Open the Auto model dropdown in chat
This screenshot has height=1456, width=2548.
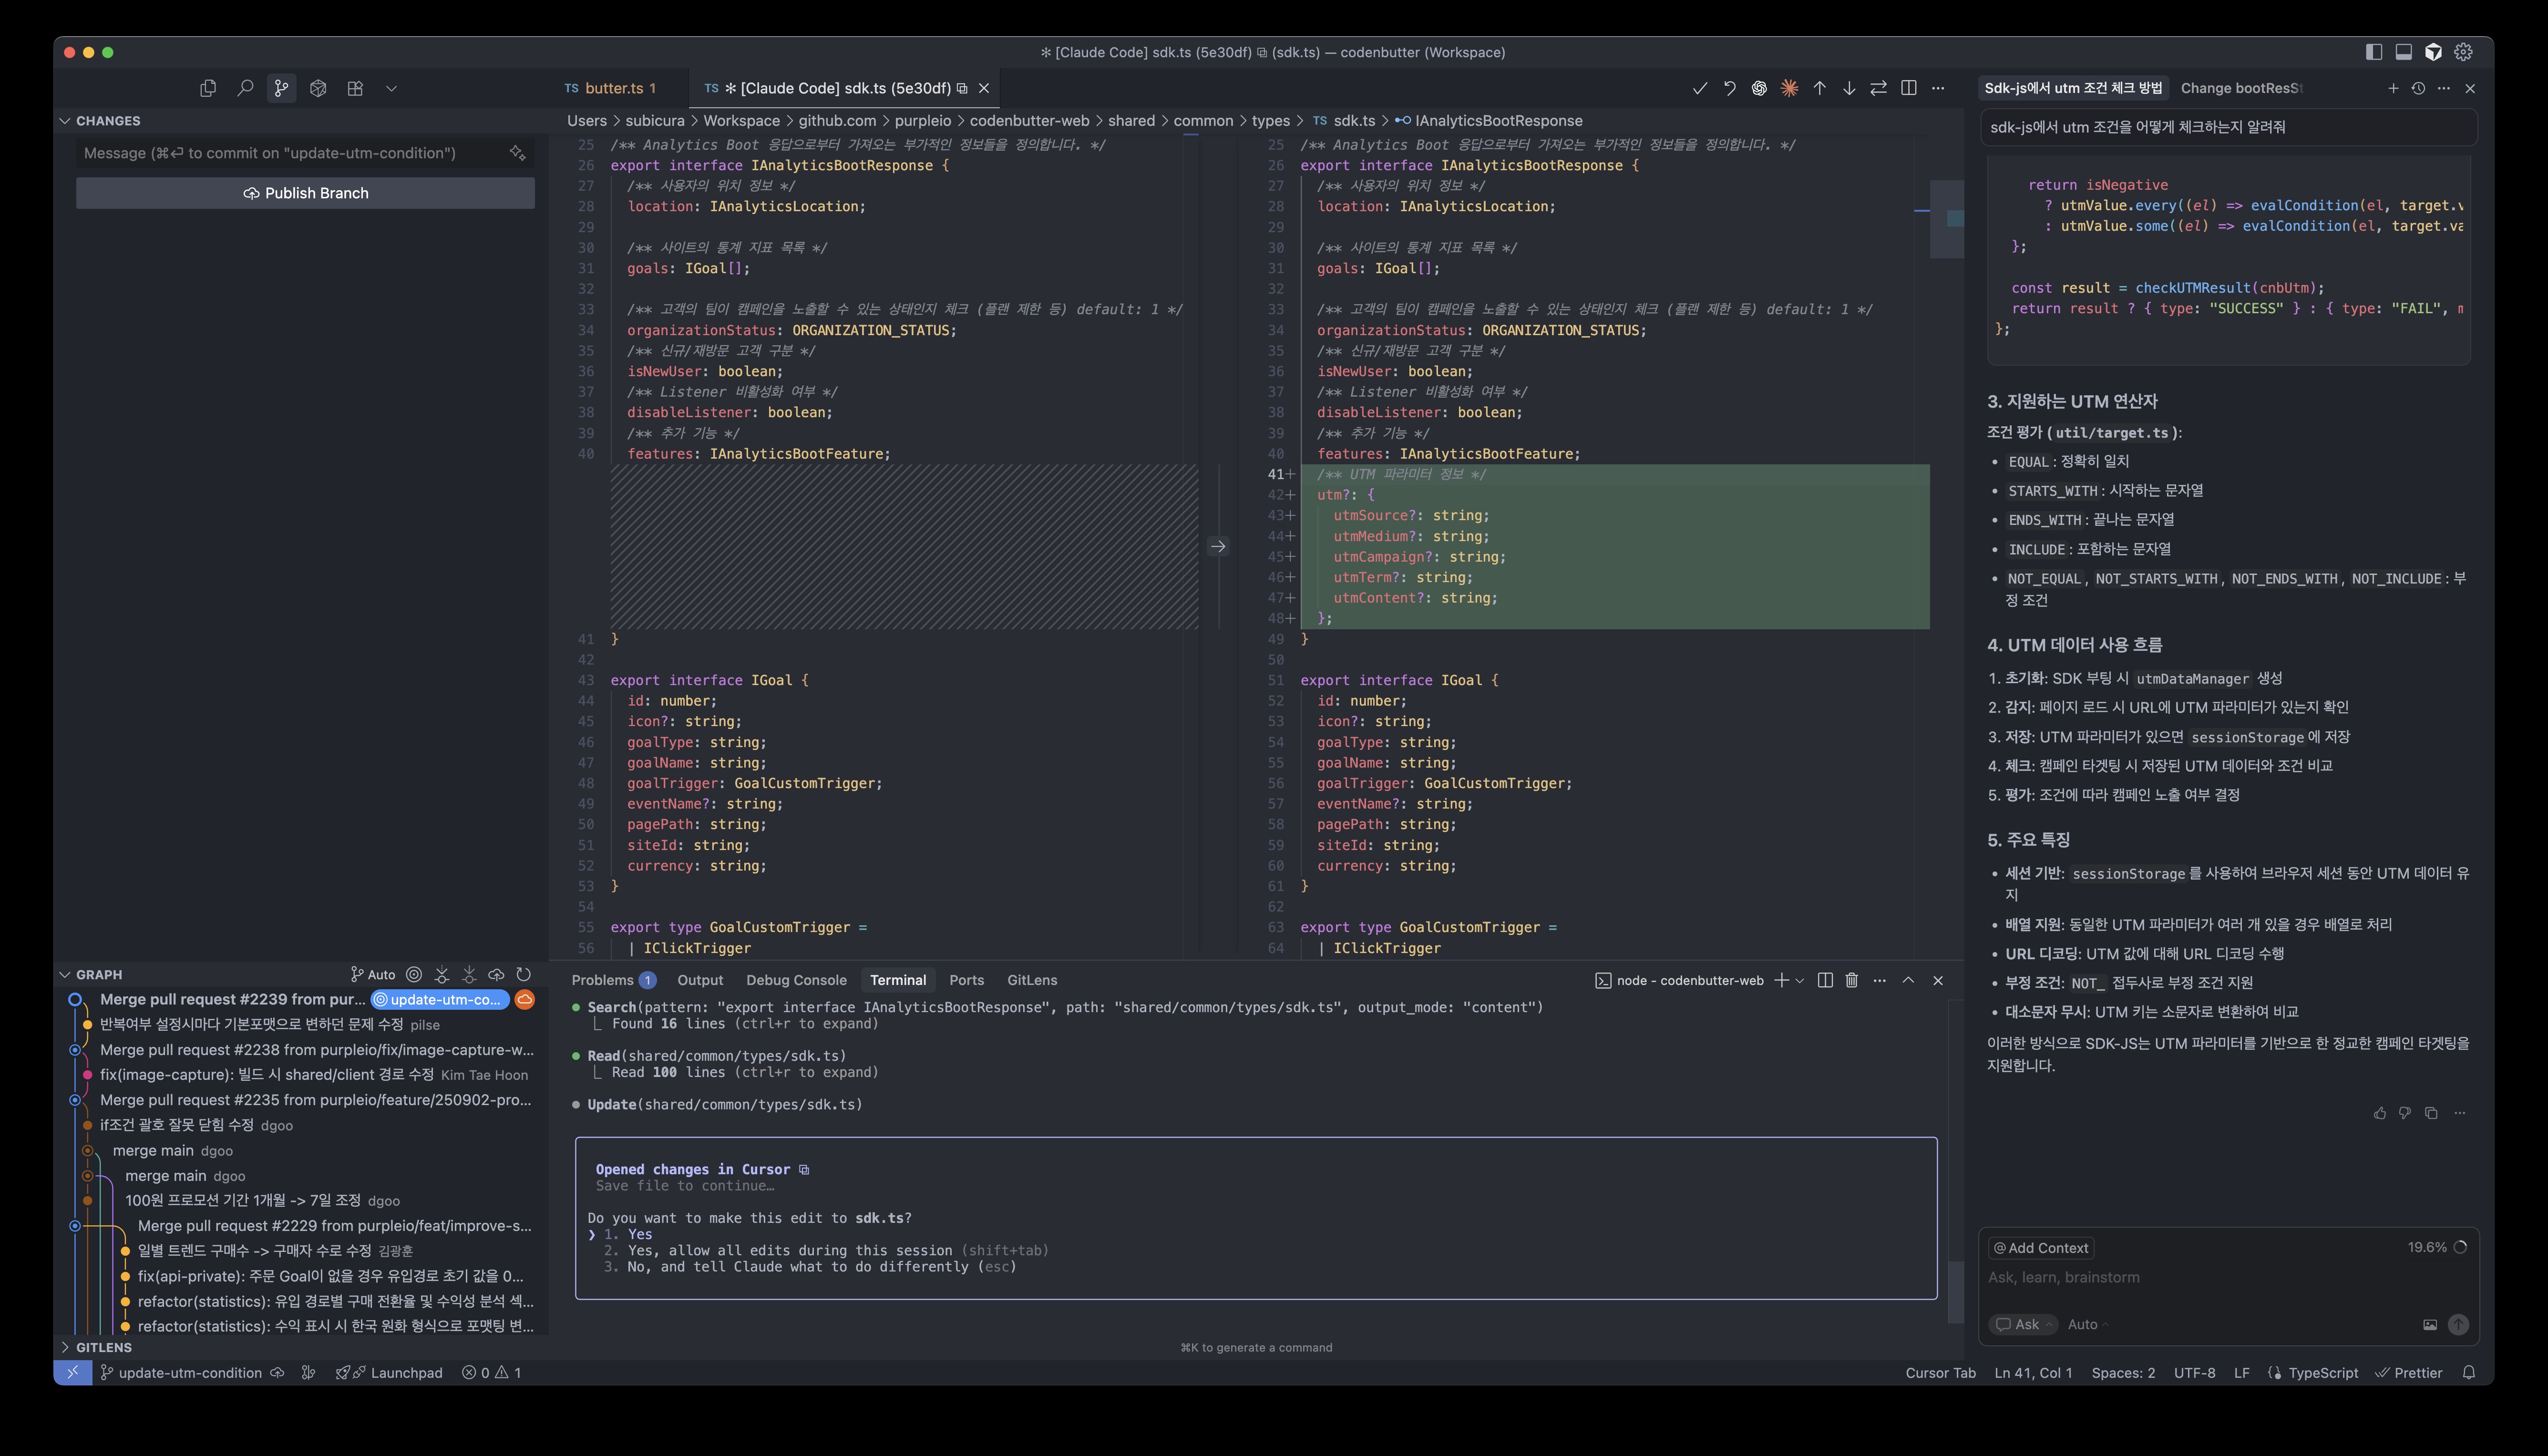coord(2088,1324)
